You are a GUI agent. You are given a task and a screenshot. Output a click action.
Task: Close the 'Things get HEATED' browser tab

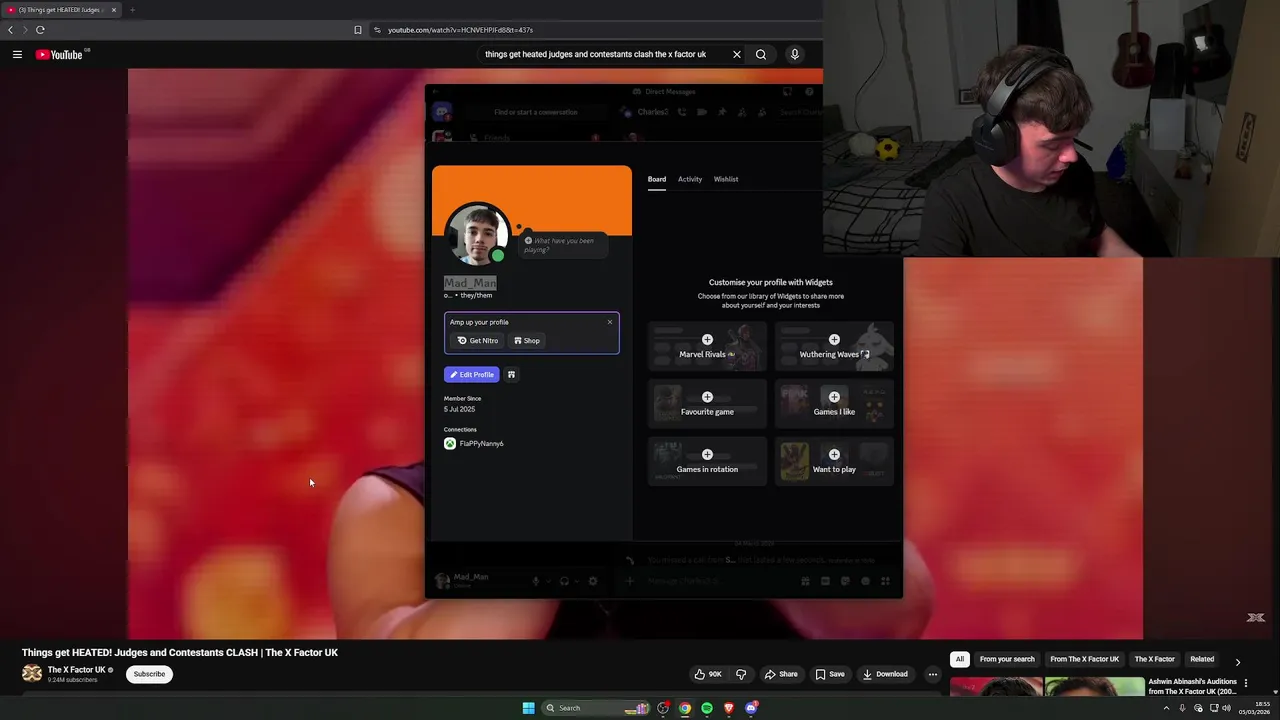(114, 10)
